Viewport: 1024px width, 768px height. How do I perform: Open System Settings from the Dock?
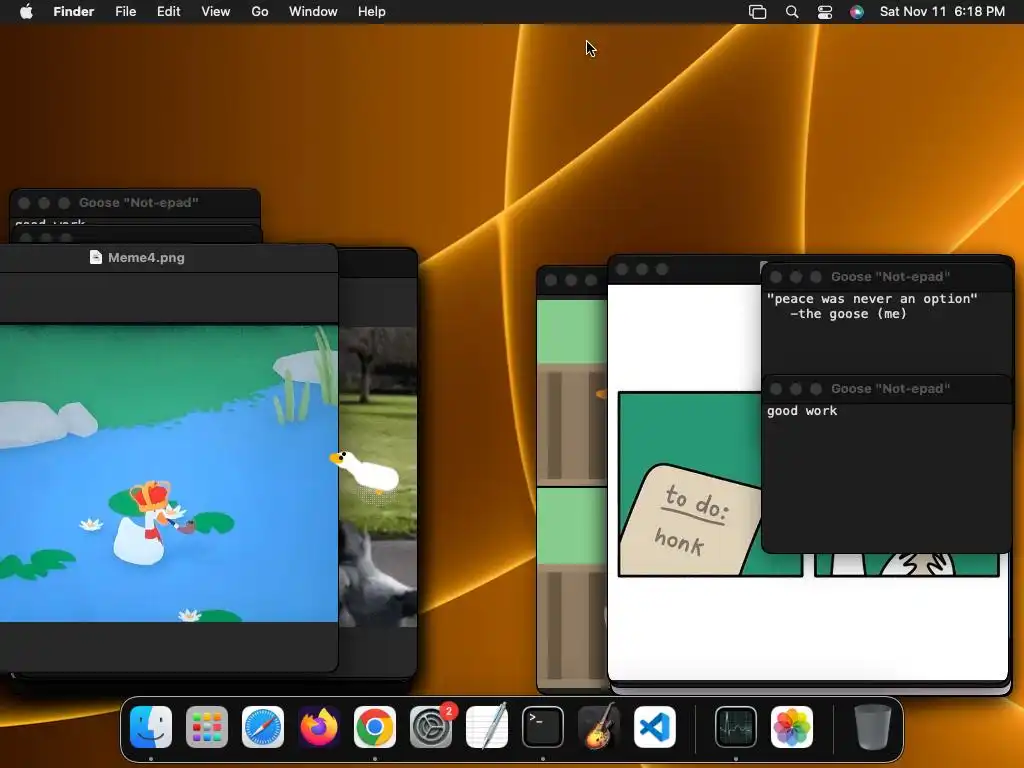[431, 727]
